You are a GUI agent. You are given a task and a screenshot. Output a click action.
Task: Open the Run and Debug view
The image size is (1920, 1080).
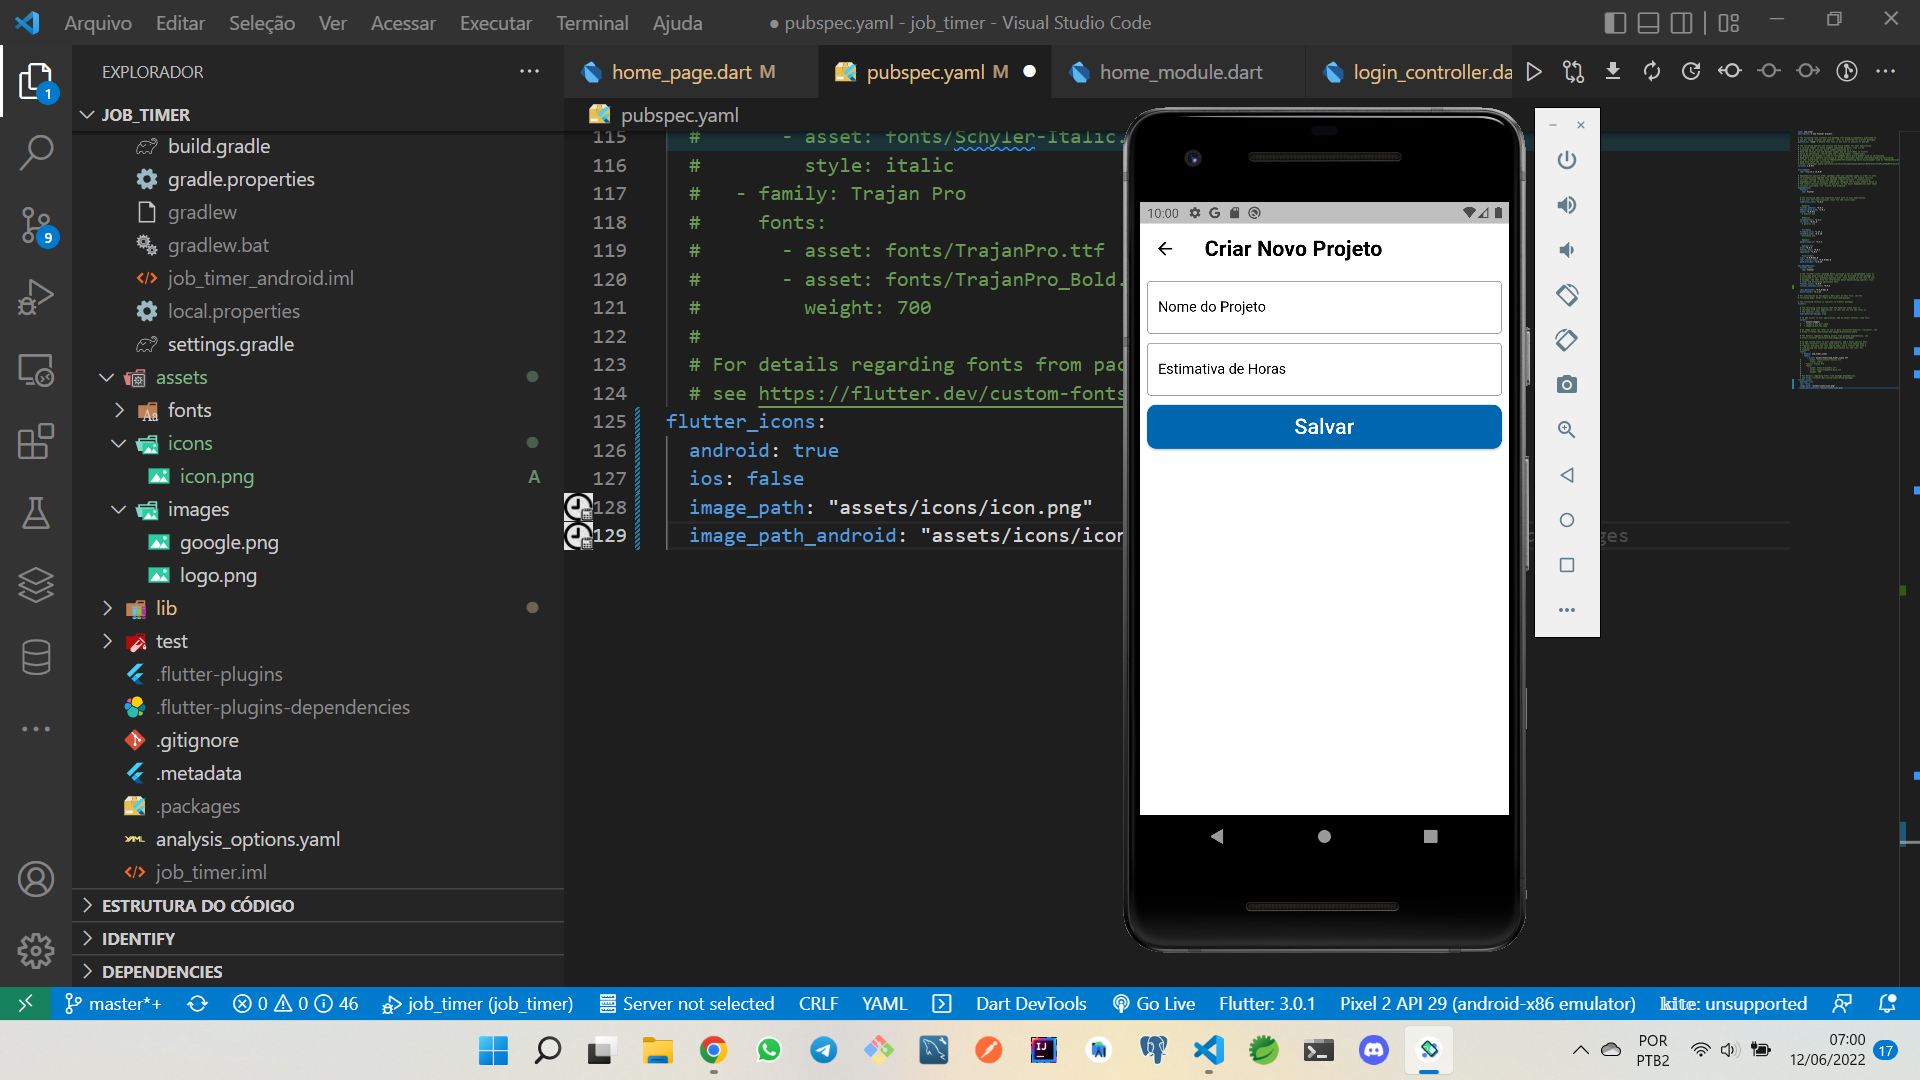pyautogui.click(x=36, y=297)
